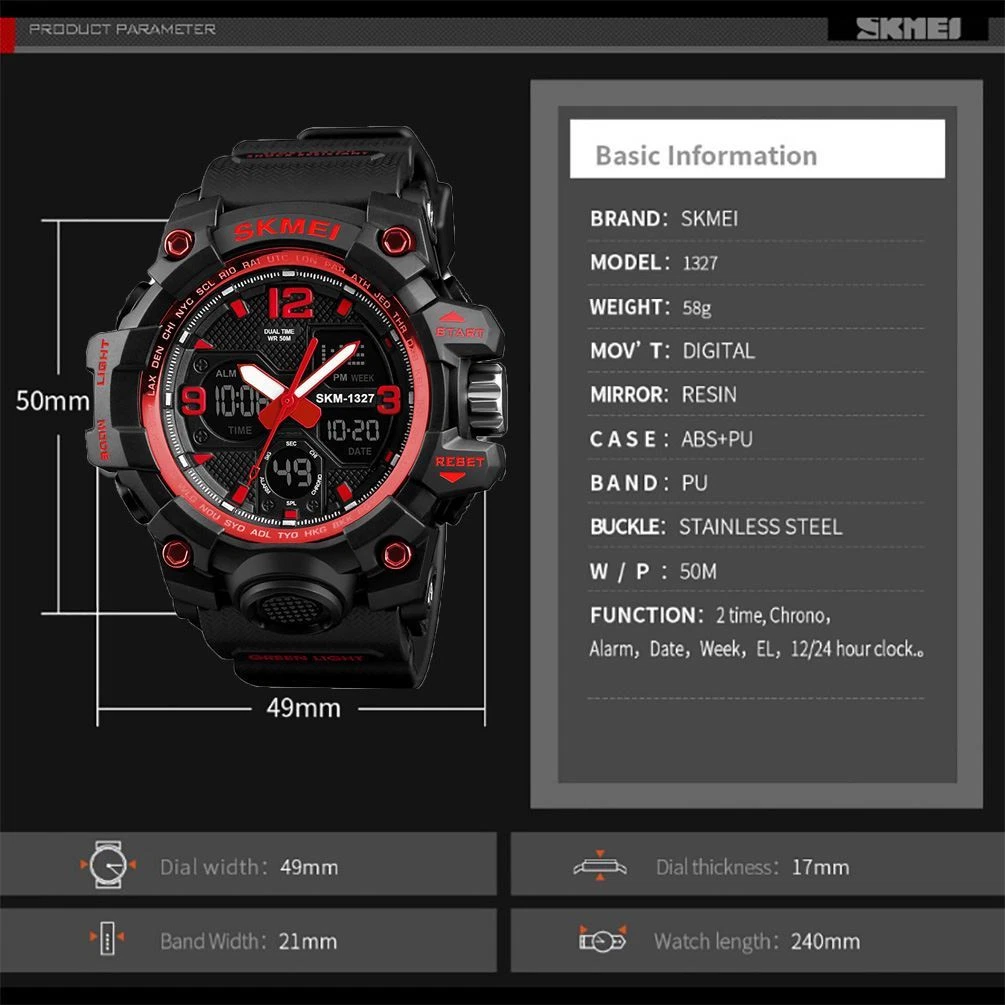Click the MODE button on the watch

pos(103,440)
